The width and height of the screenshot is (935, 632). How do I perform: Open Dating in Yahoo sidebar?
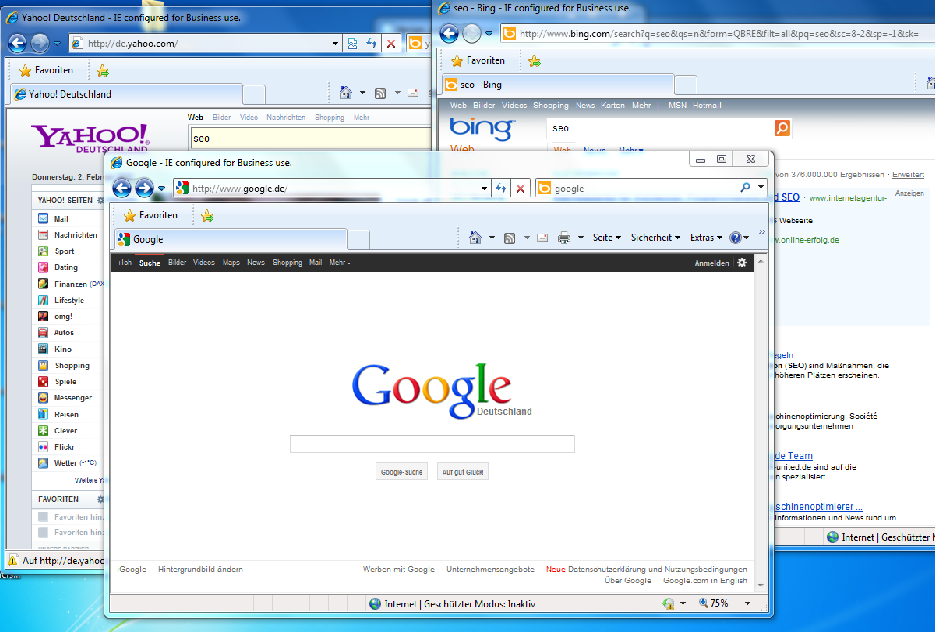click(x=58, y=267)
